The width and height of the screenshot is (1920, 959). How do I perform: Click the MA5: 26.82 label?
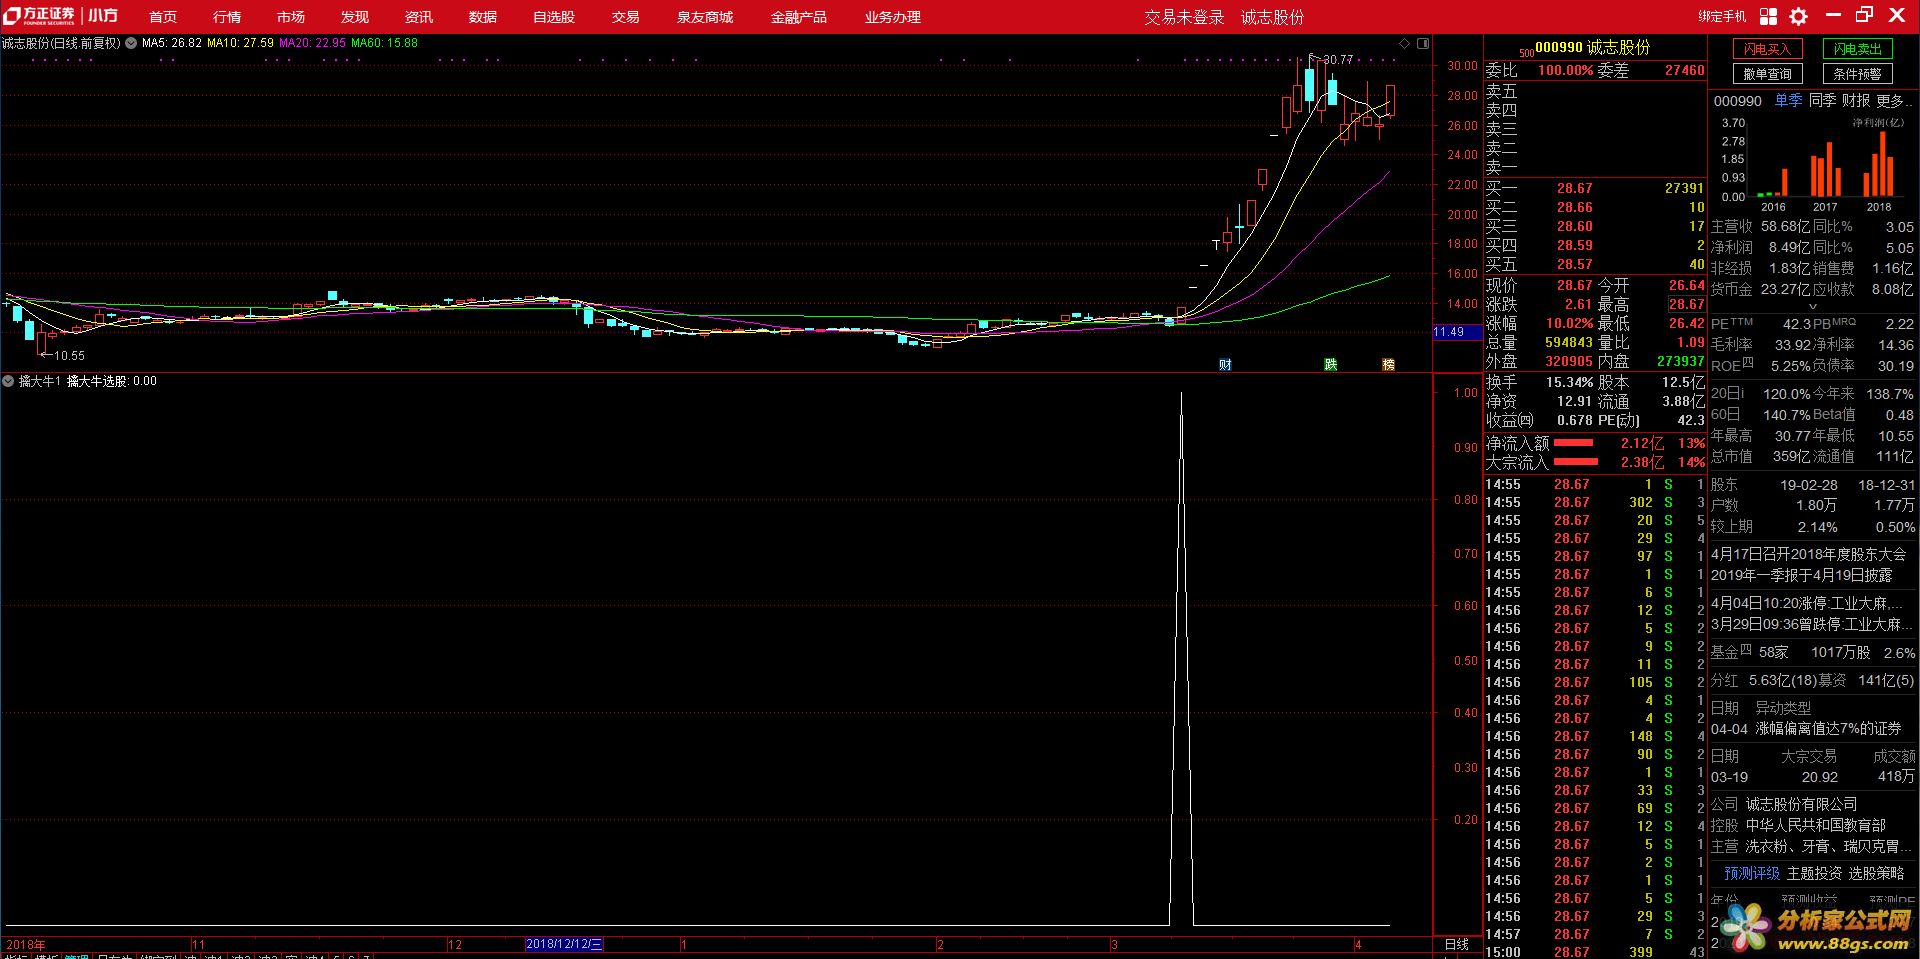[172, 43]
